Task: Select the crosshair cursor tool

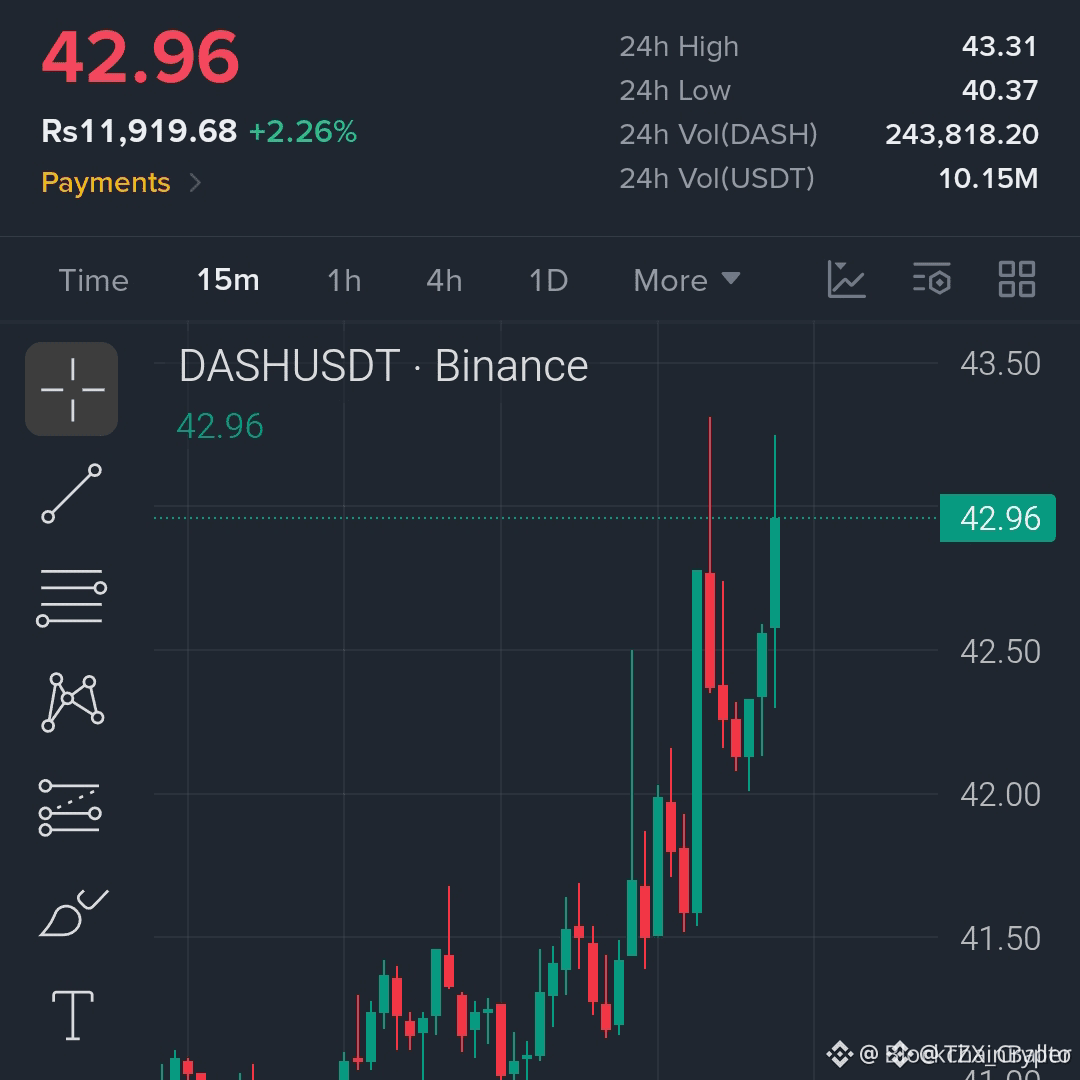Action: pos(72,389)
